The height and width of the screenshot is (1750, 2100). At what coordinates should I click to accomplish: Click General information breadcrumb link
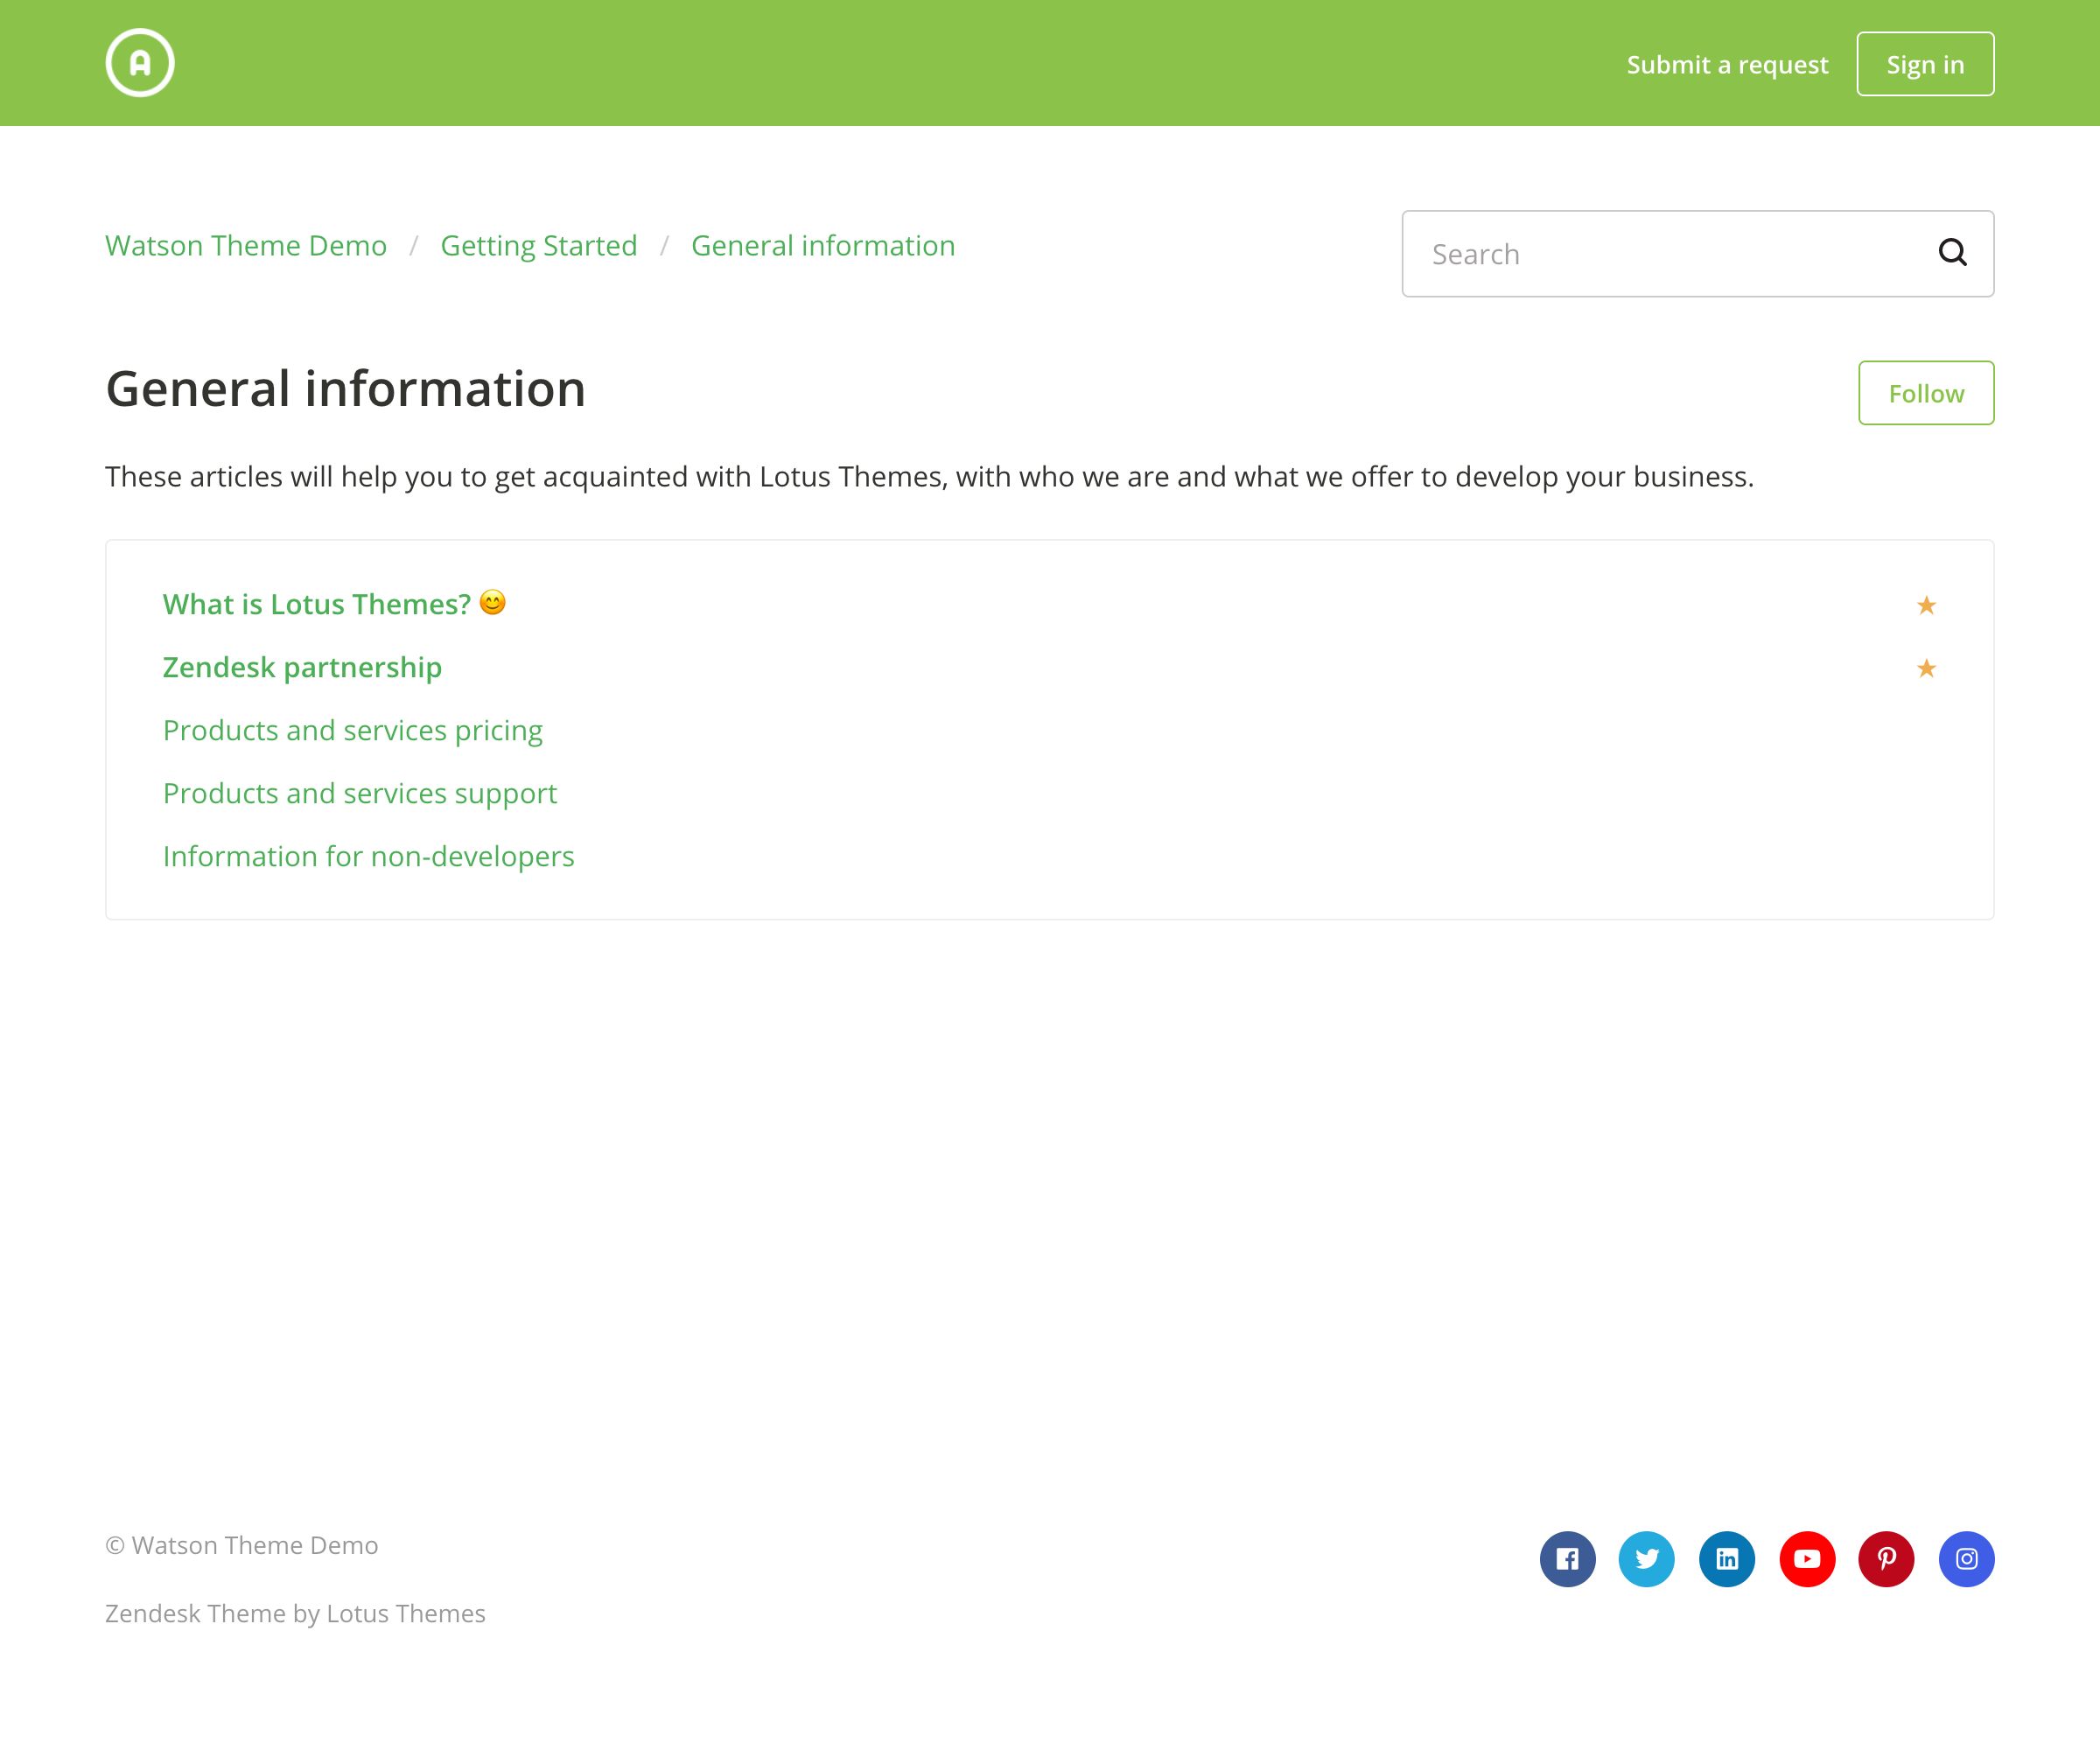[822, 246]
